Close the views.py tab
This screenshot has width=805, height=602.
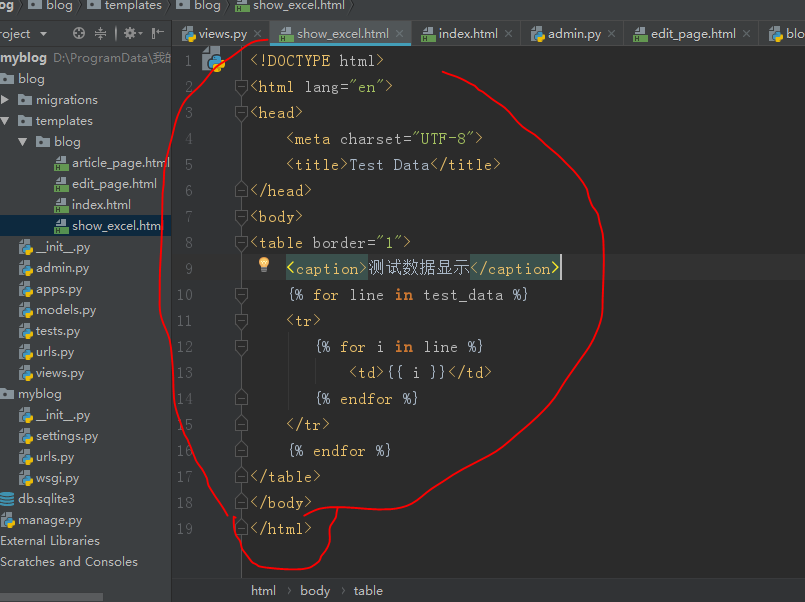[258, 34]
